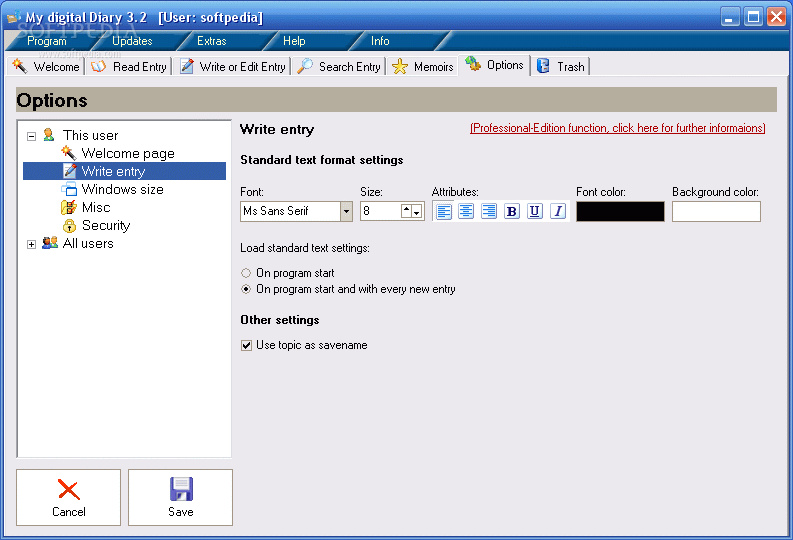Image resolution: width=793 pixels, height=540 pixels.
Task: Open the Updates menu
Action: pos(132,41)
